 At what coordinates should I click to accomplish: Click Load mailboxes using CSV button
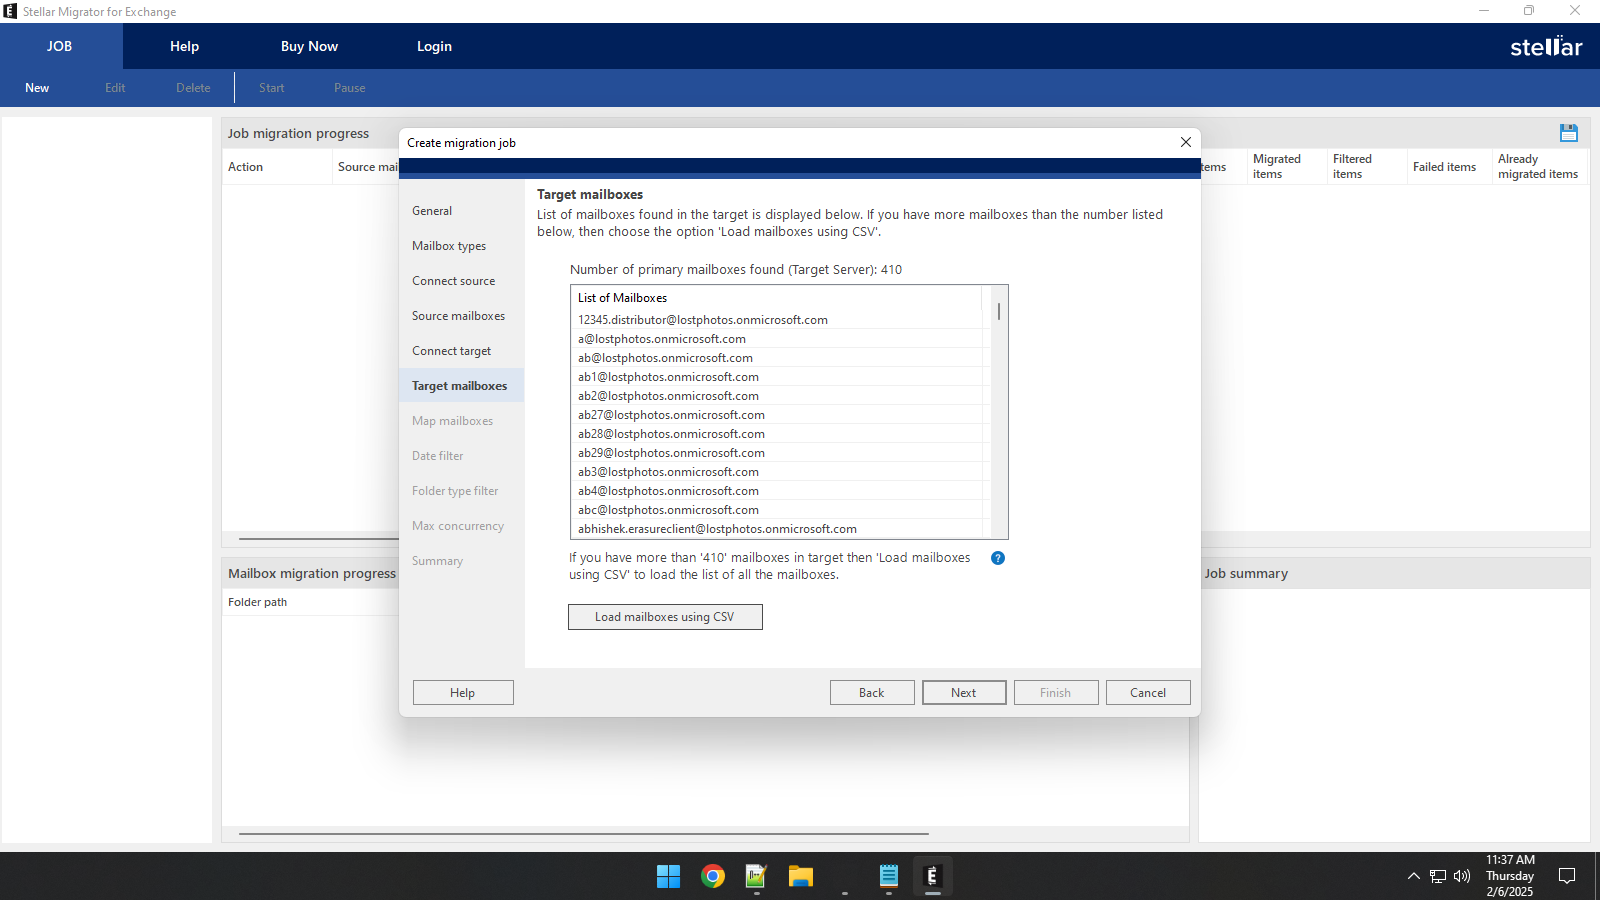coord(665,617)
